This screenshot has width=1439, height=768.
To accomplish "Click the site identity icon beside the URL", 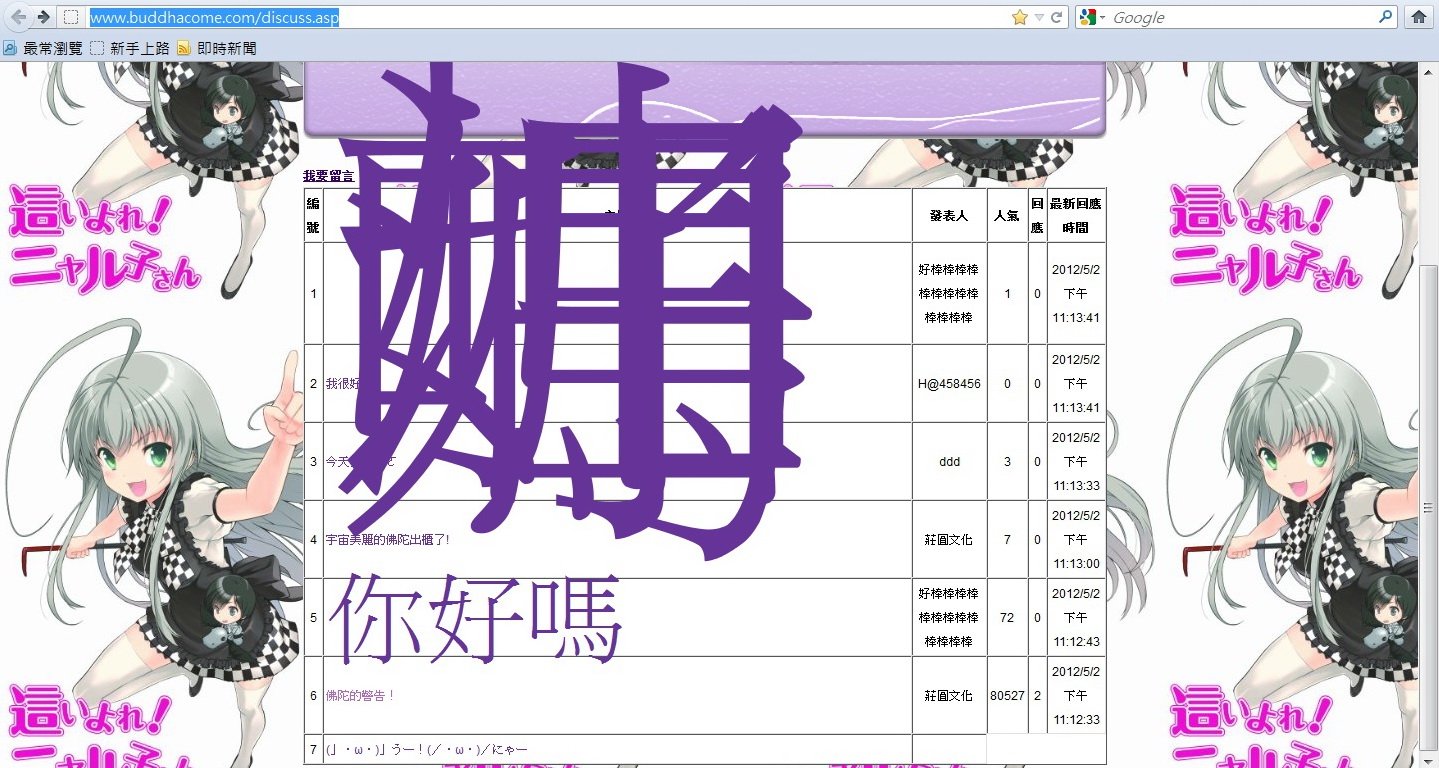I will (71, 17).
